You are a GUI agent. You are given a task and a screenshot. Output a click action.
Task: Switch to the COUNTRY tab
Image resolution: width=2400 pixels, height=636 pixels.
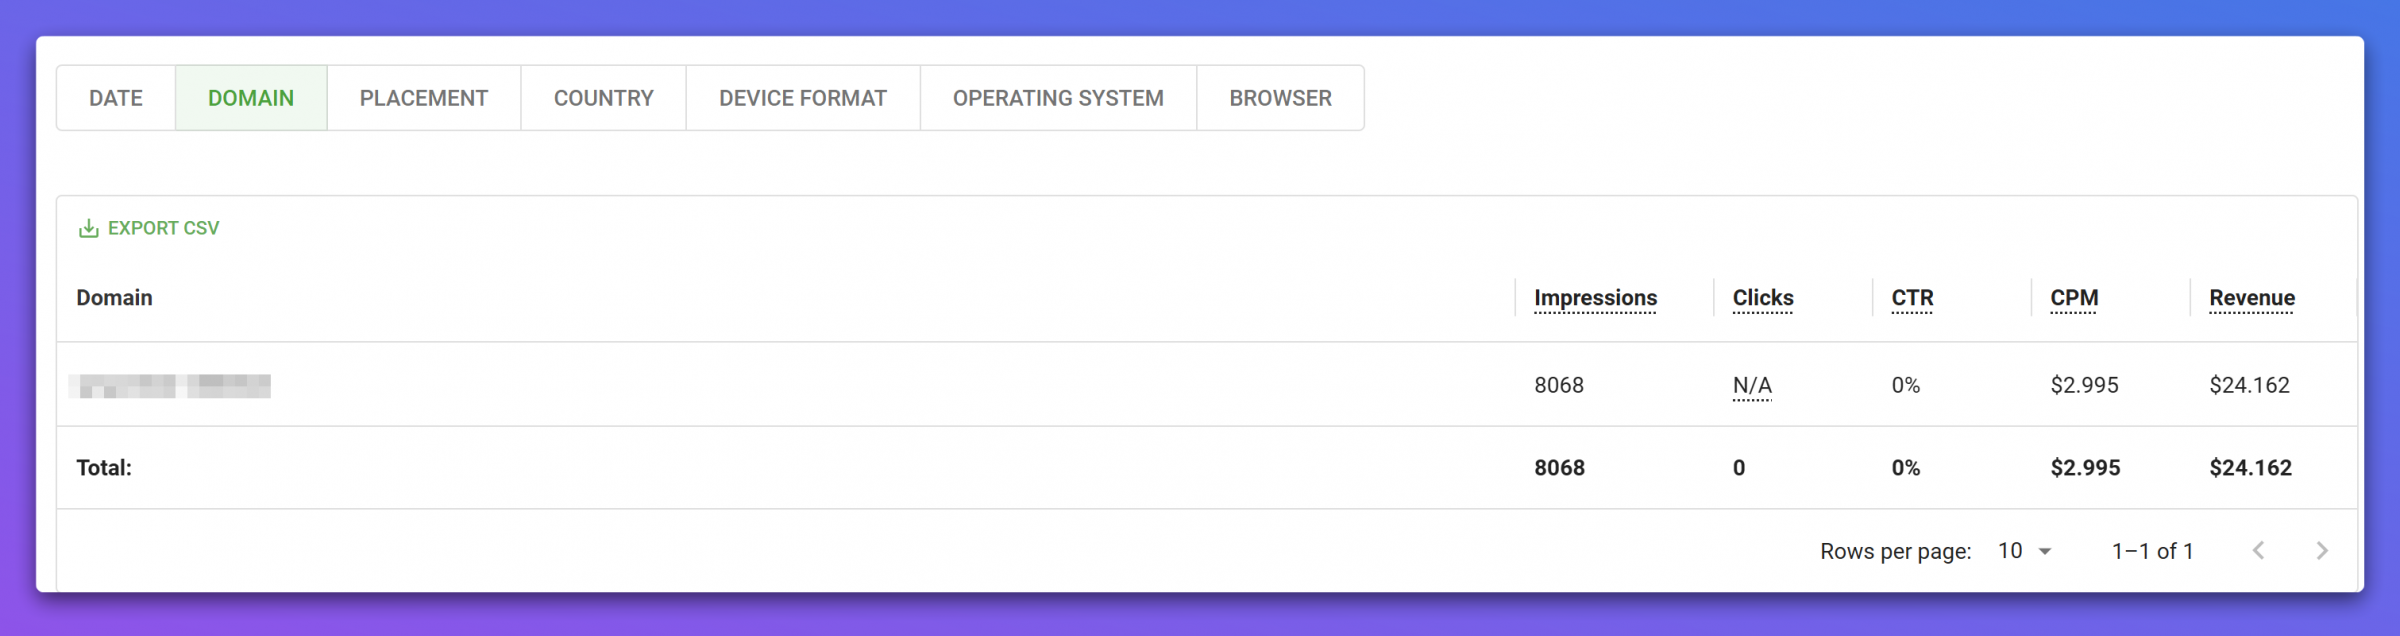[x=603, y=98]
